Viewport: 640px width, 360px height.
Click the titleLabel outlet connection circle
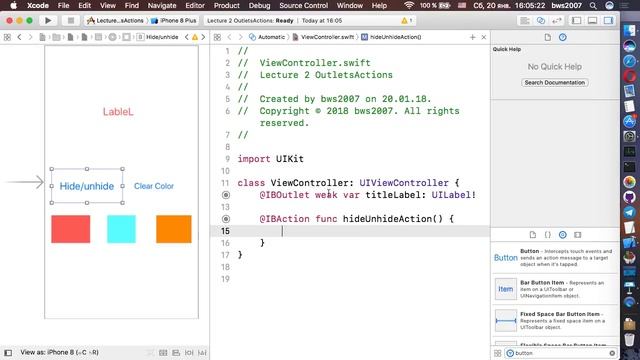click(x=226, y=195)
